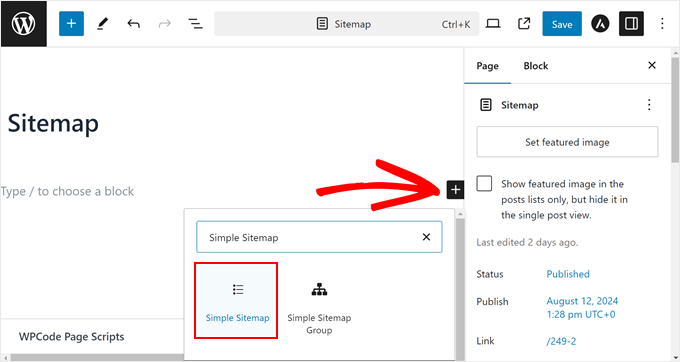Click the block search field
The image size is (680, 362).
(319, 237)
